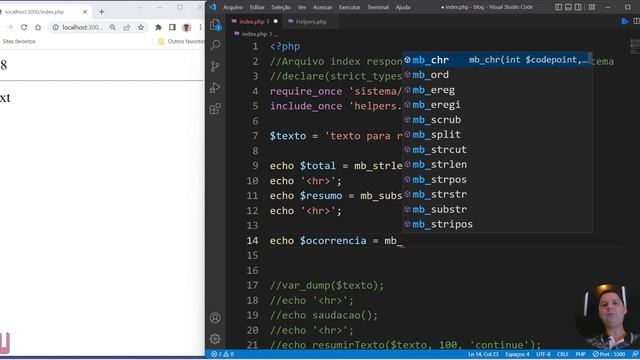Viewport: 640px width, 360px height.
Task: Open the Acessar menu
Action: coord(322,7)
